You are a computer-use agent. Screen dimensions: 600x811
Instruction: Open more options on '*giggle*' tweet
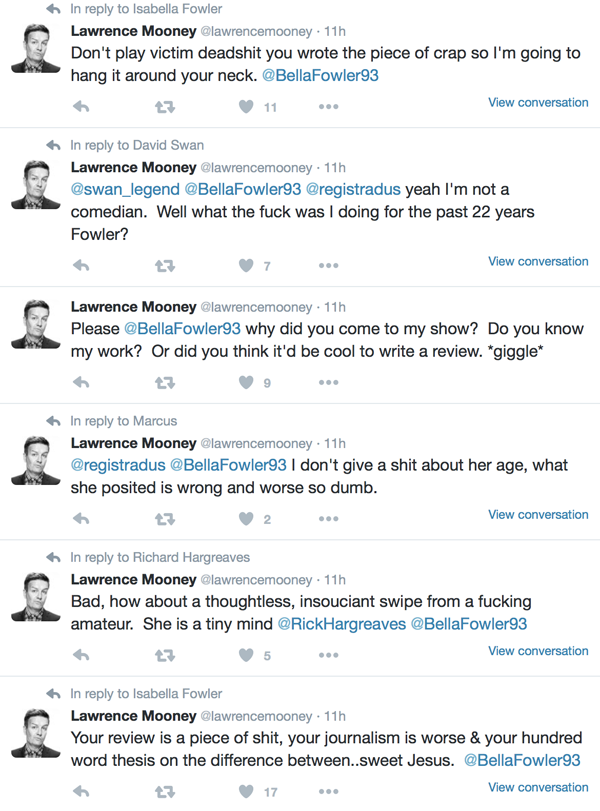pos(328,382)
